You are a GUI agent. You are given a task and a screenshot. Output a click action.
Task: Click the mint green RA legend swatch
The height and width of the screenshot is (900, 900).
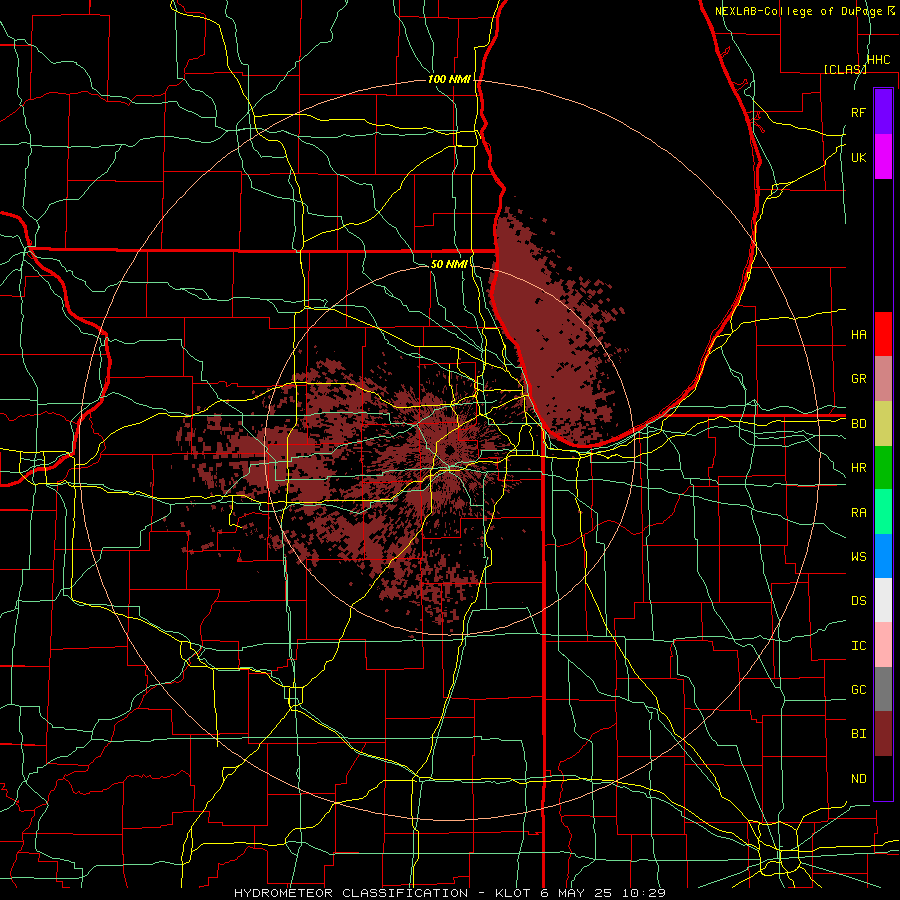click(x=883, y=512)
